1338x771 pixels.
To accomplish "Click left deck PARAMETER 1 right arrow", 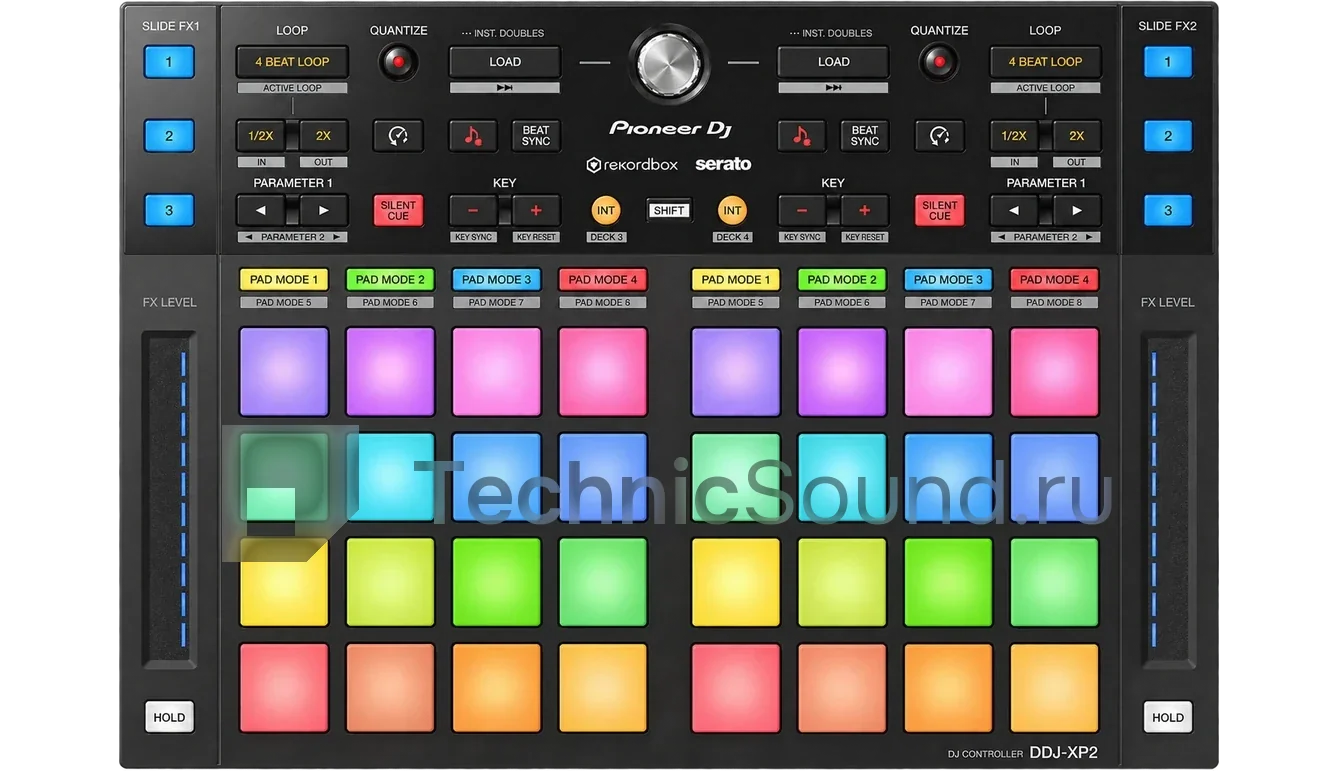I will (323, 210).
